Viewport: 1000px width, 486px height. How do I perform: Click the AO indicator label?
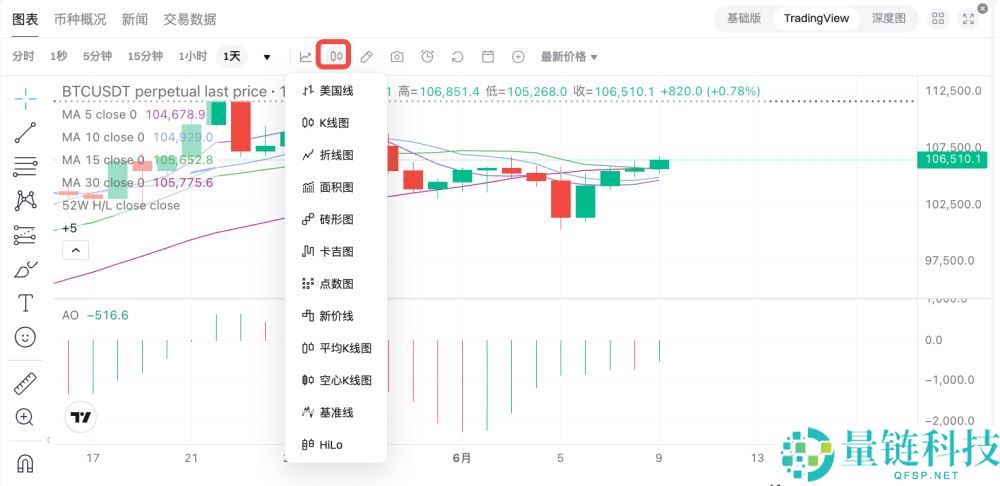pyautogui.click(x=70, y=315)
